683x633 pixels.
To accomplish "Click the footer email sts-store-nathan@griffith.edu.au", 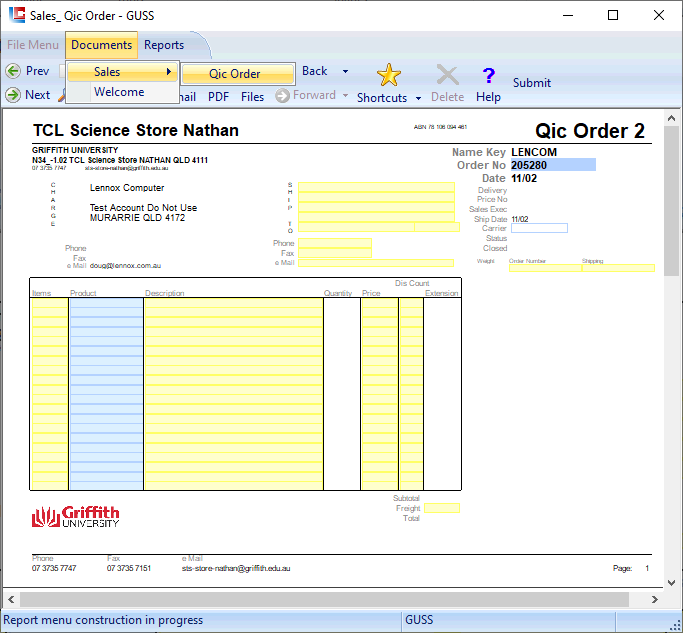I will pos(236,568).
